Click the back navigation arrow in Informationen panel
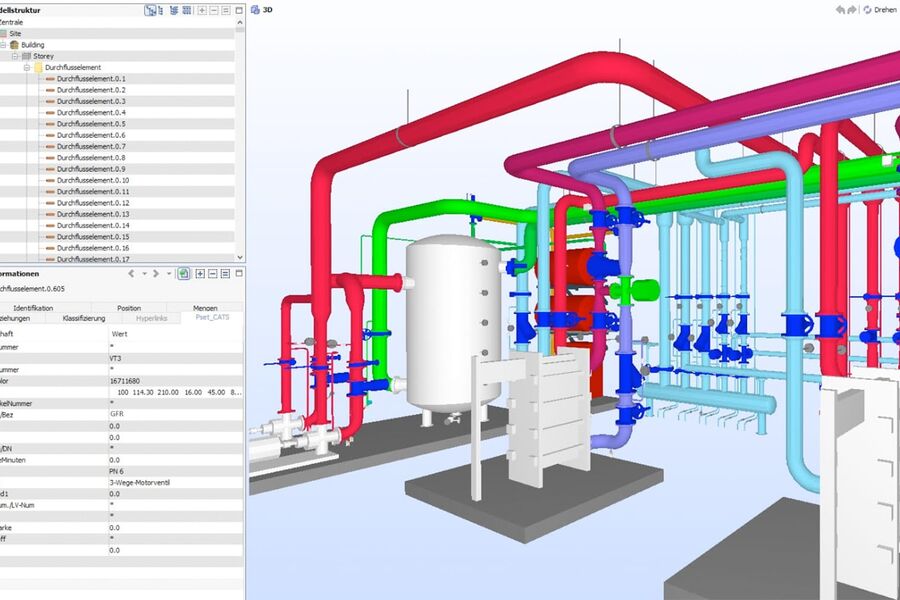This screenshot has height=600, width=900. [x=131, y=273]
